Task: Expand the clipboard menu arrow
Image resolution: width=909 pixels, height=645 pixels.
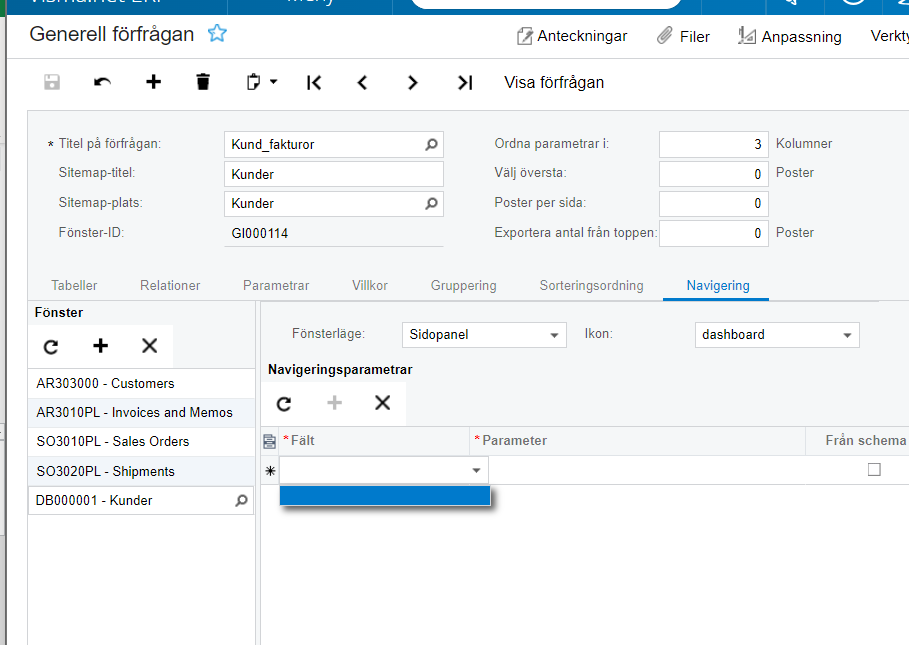Action: 274,82
